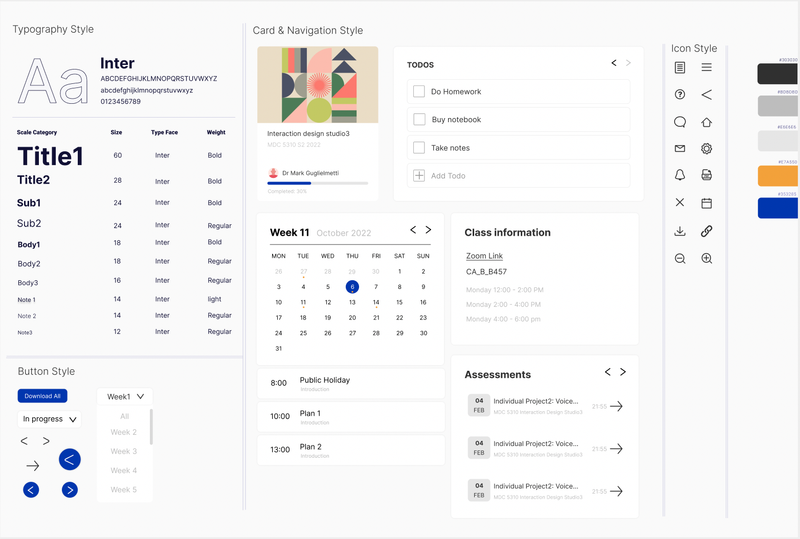Click CA_B_B457 class code
The width and height of the screenshot is (800, 539).
point(486,272)
